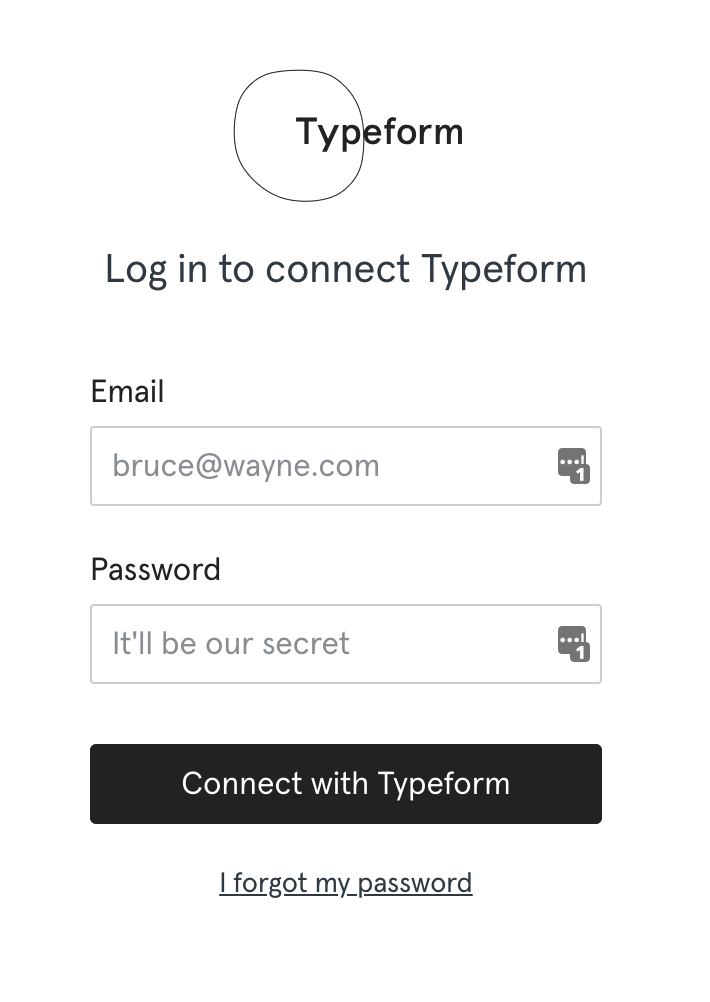
Task: Focus the Password input field
Action: click(346, 644)
